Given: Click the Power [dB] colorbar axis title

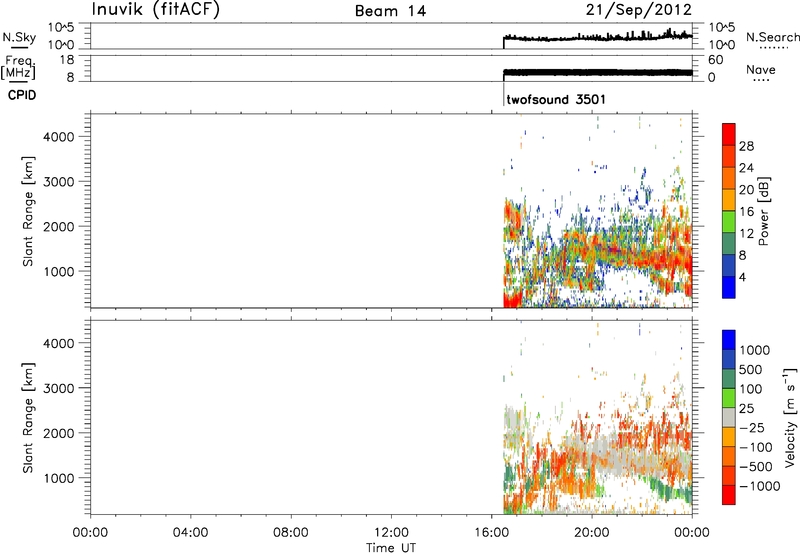Looking at the screenshot, I should click(x=763, y=211).
